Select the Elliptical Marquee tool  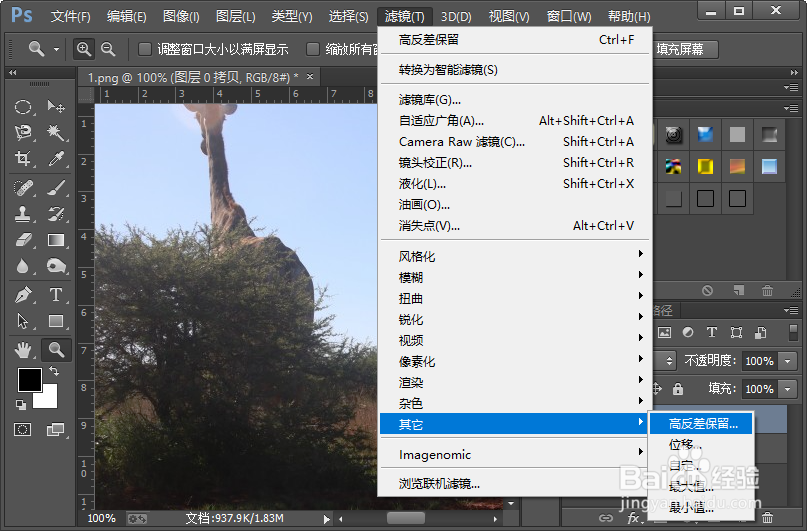pos(23,107)
